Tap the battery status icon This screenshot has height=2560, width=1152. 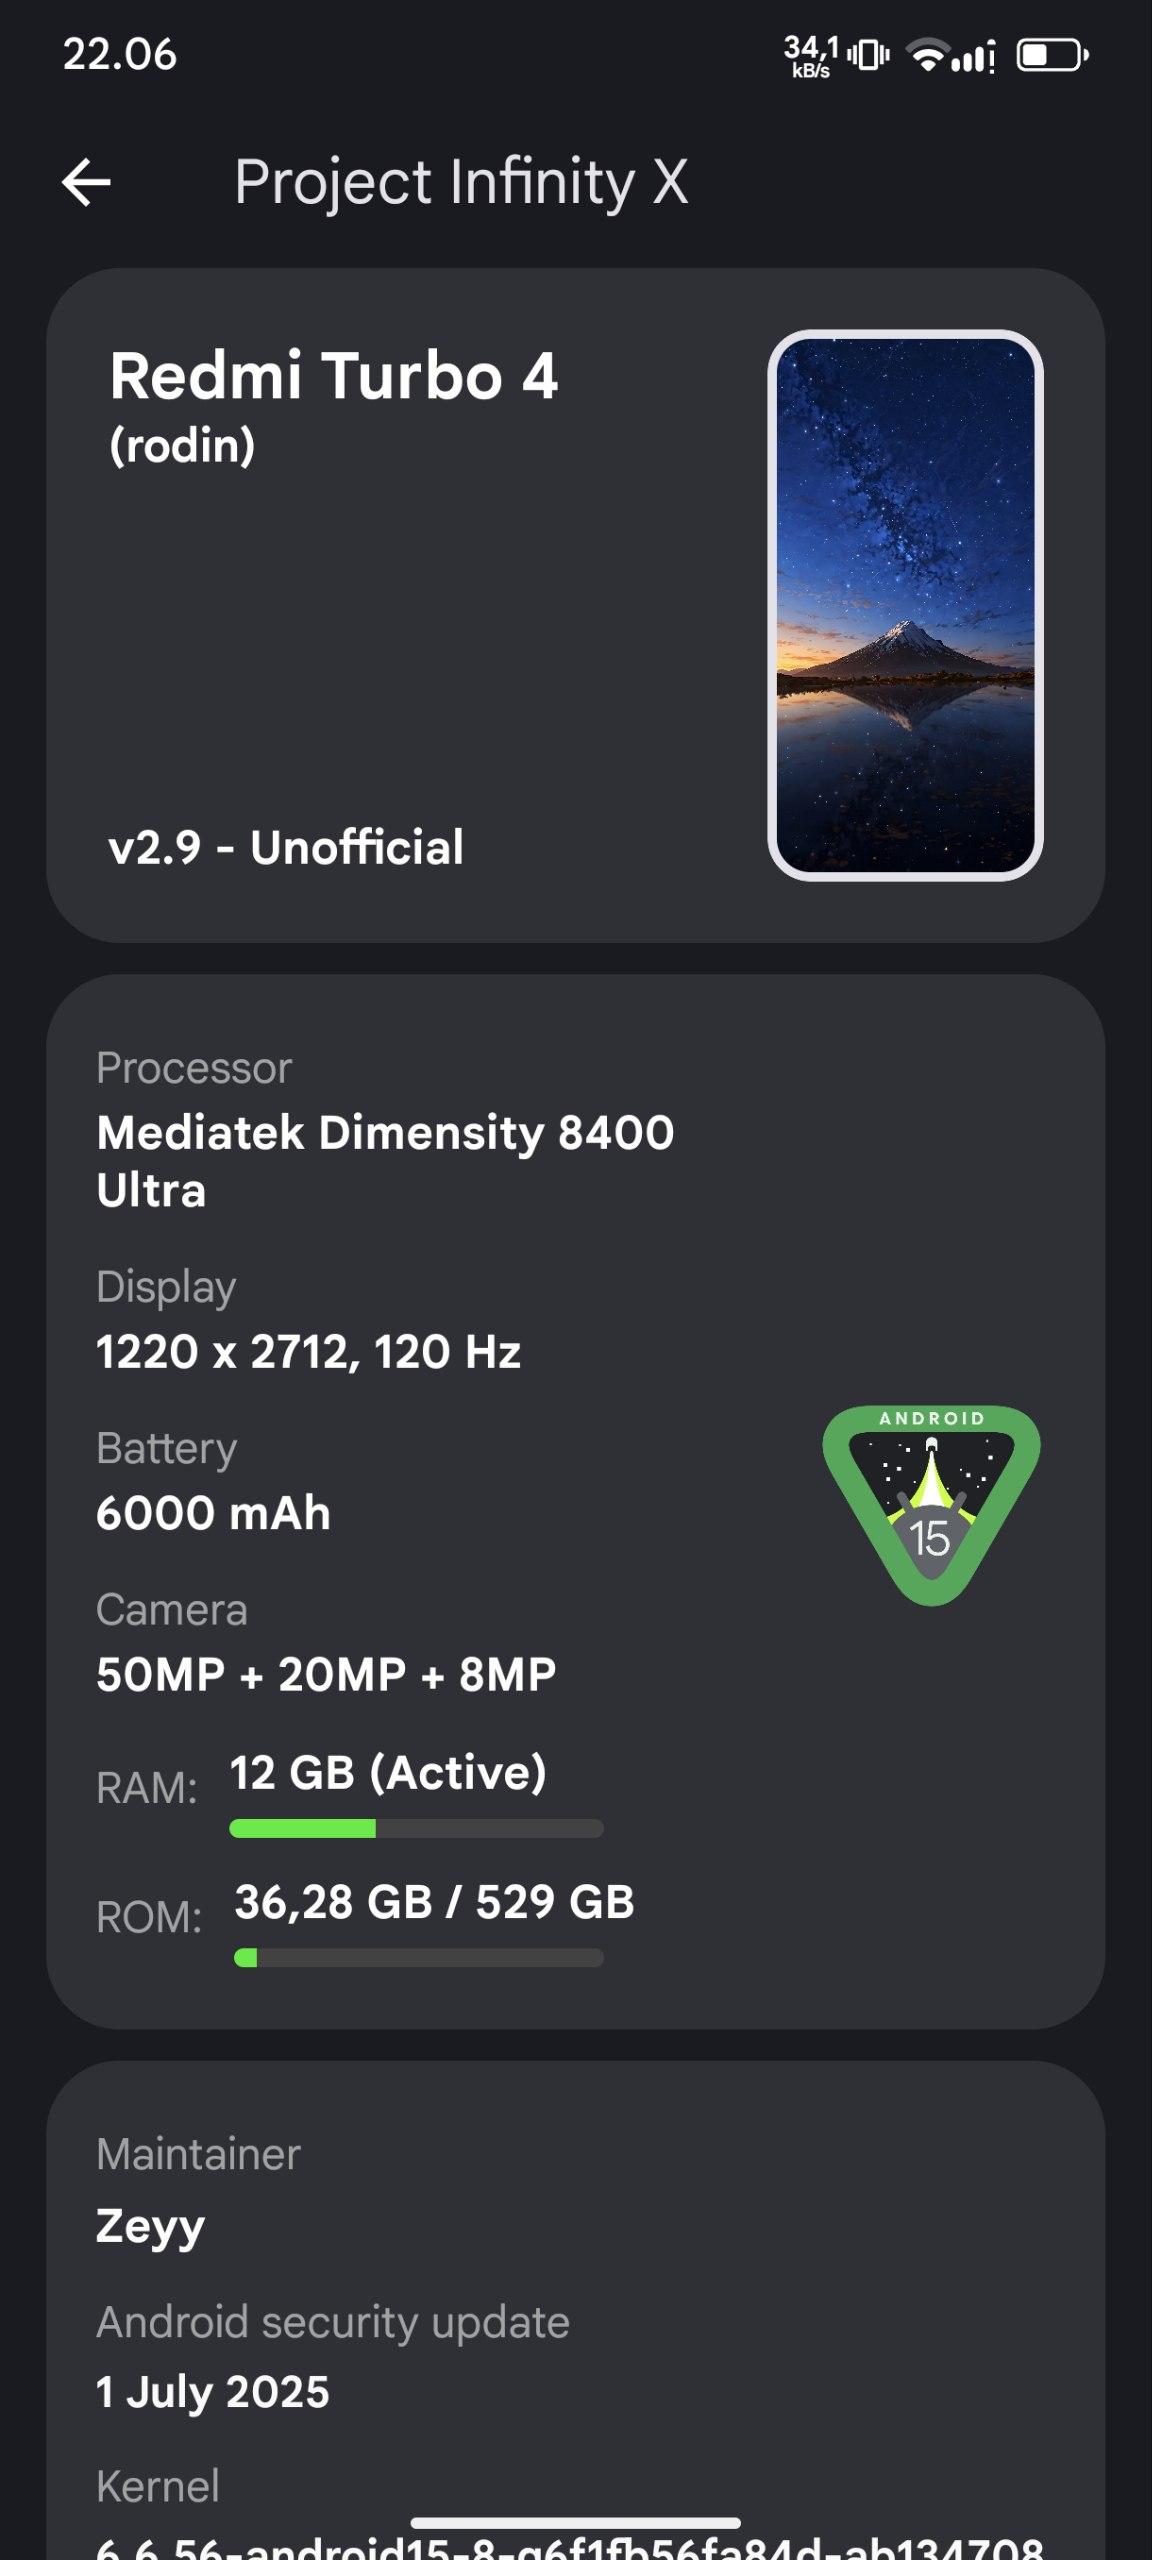point(1052,55)
